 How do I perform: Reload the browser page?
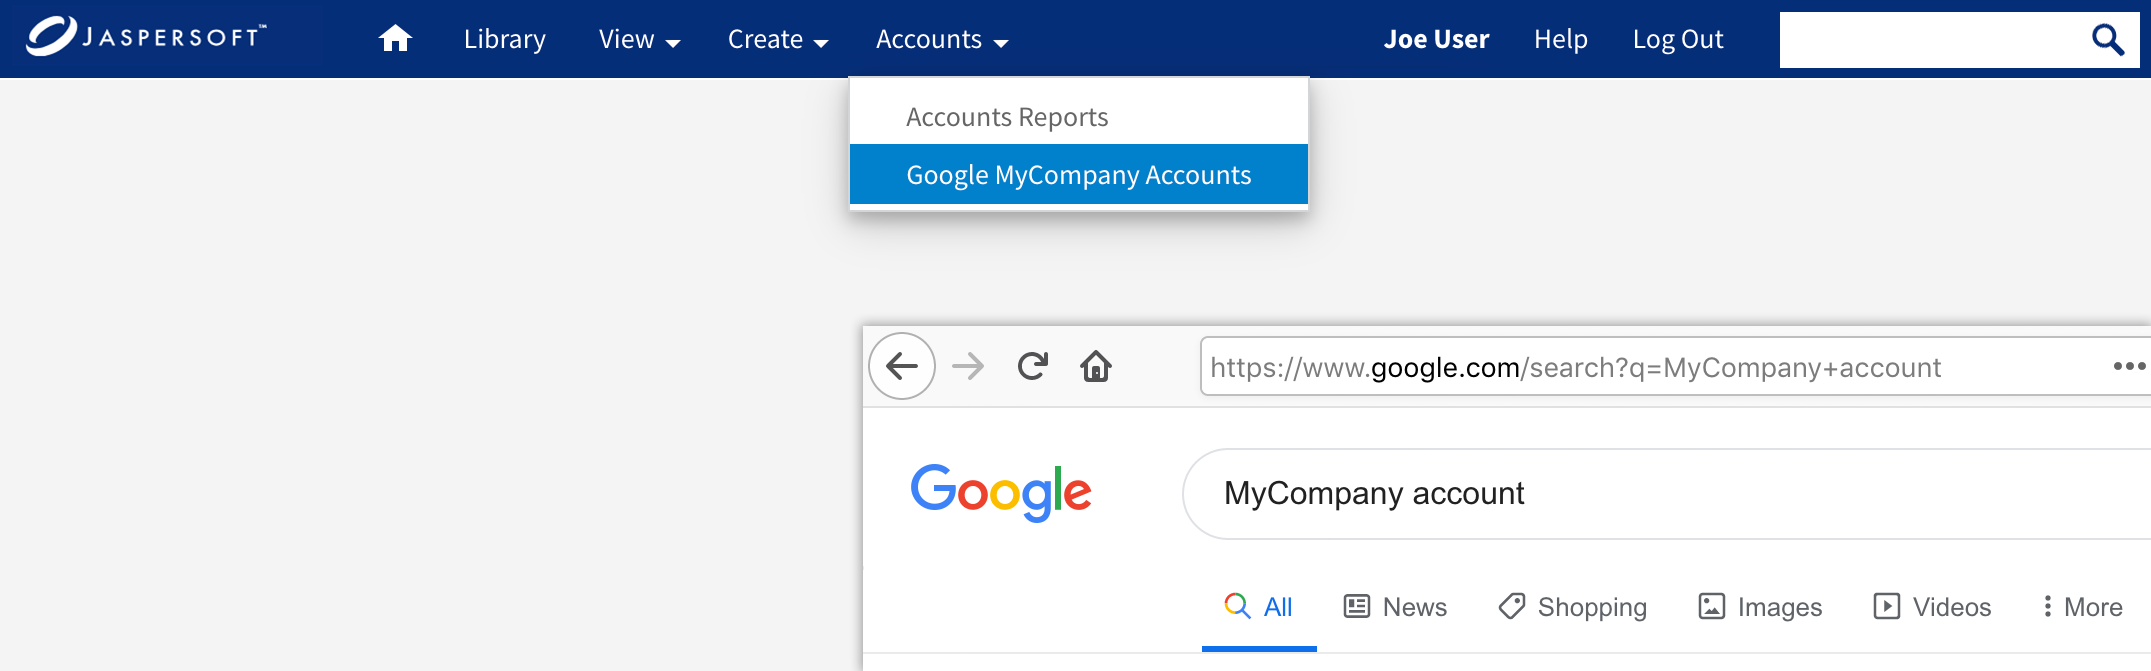coord(1033,366)
